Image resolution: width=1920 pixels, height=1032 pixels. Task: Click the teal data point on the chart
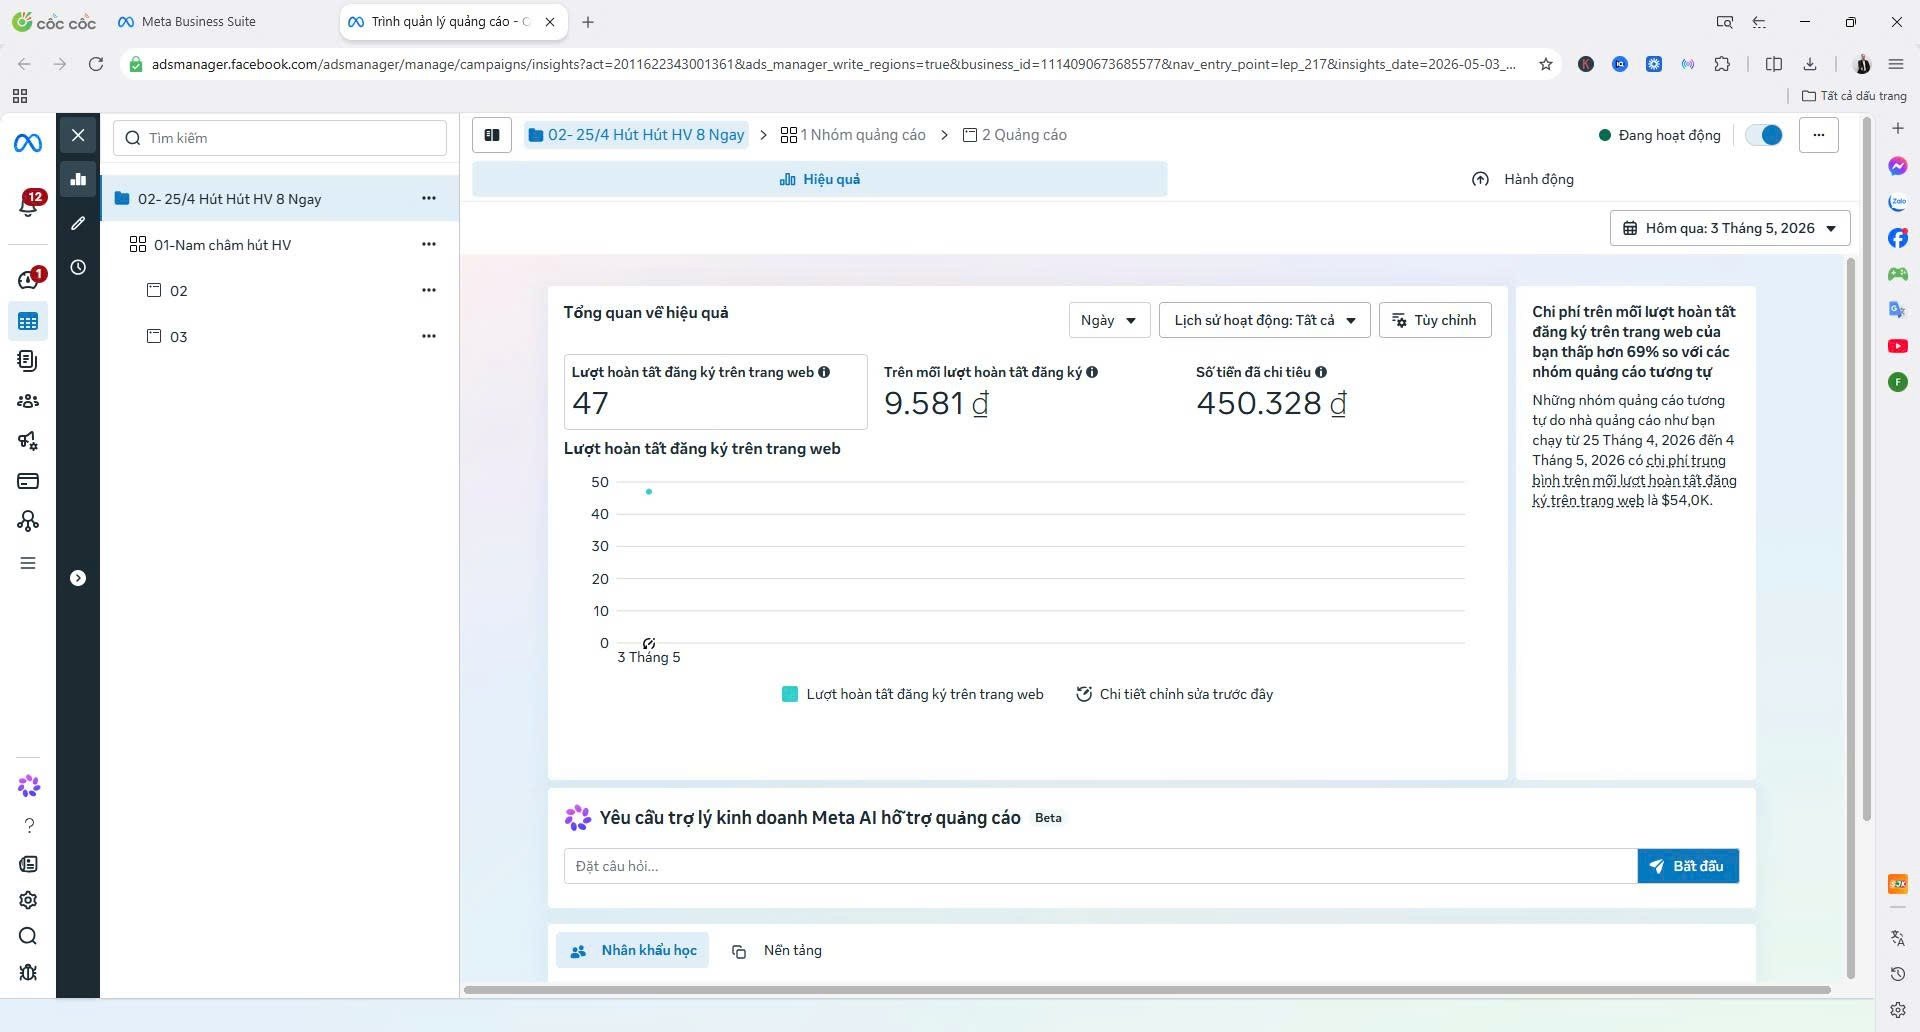(649, 492)
